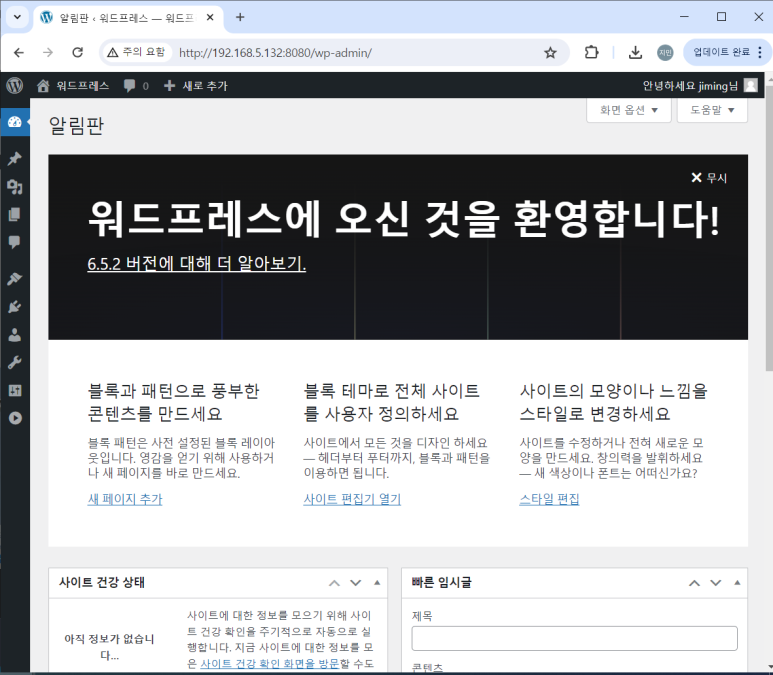Go back with browser back arrow

coord(19,52)
